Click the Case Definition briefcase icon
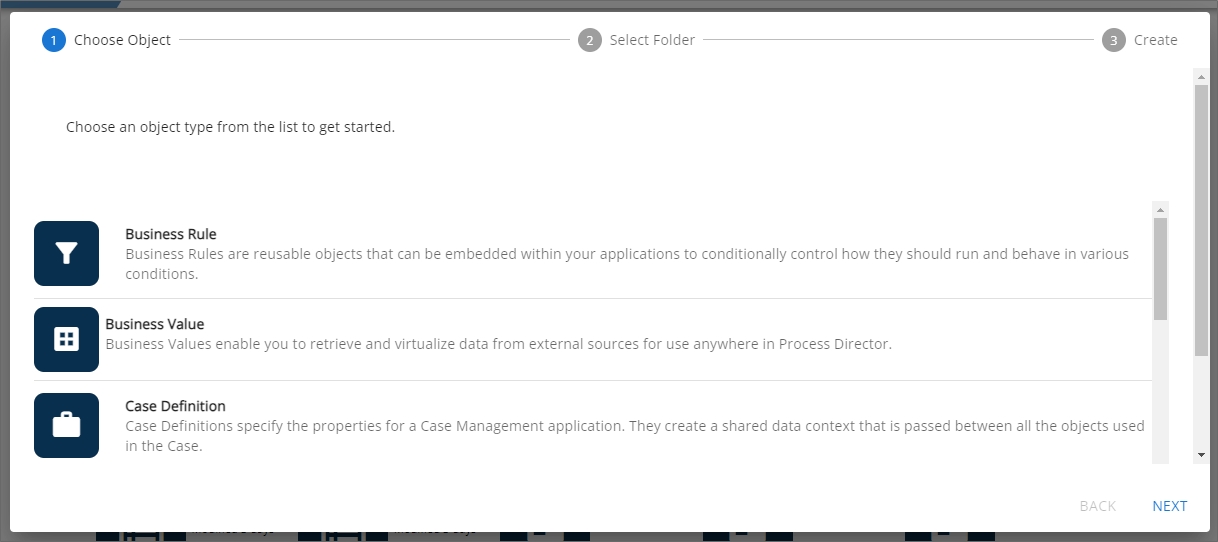This screenshot has height=542, width=1218. pyautogui.click(x=66, y=426)
